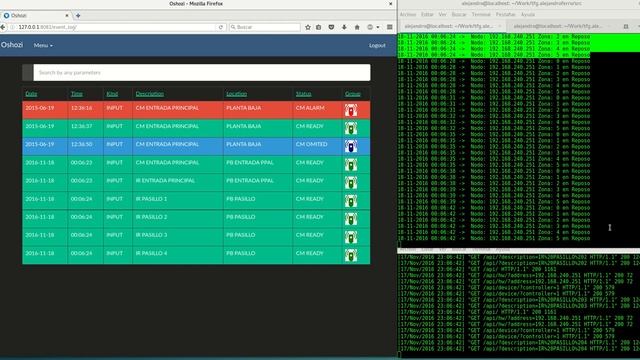Click the Pocket icon in Firefox toolbar
The width and height of the screenshot is (640, 360).
[x=331, y=27]
